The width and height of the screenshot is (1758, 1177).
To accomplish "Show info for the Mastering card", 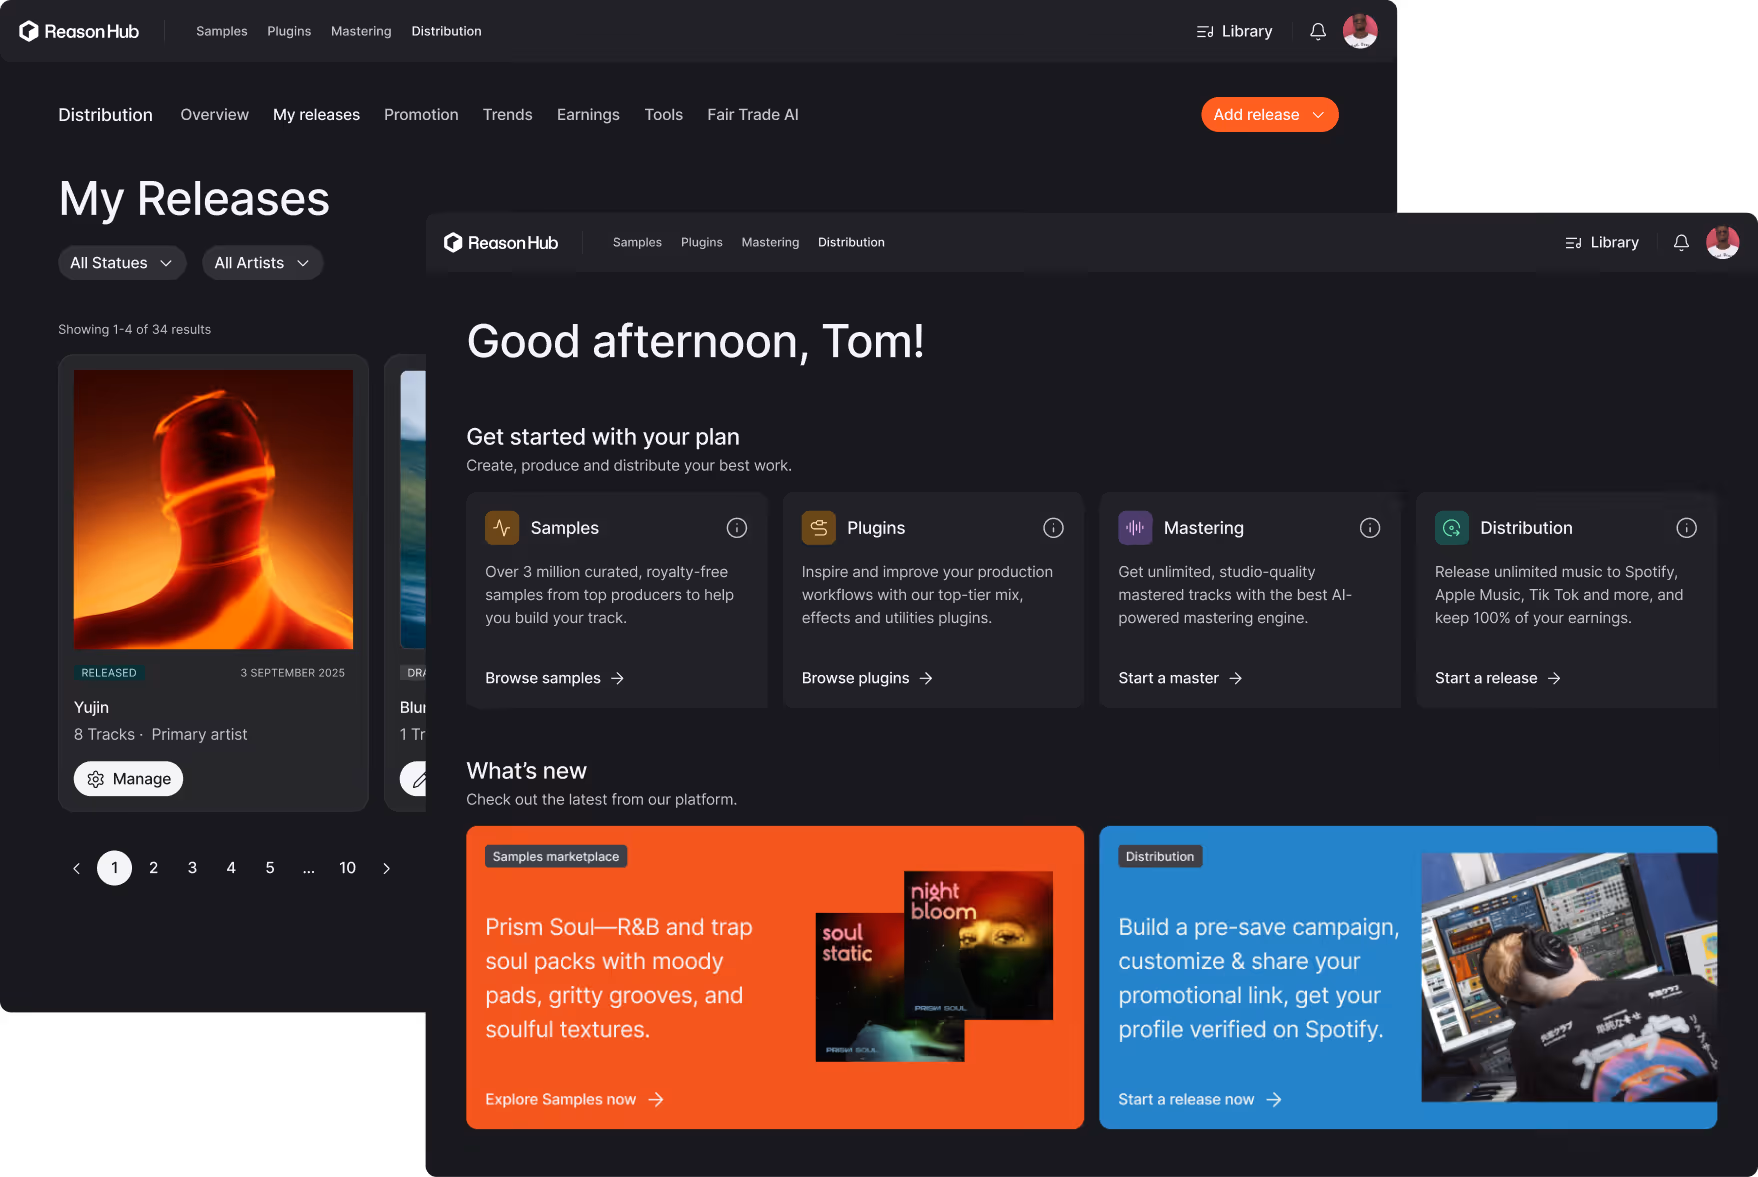I will [x=1370, y=528].
